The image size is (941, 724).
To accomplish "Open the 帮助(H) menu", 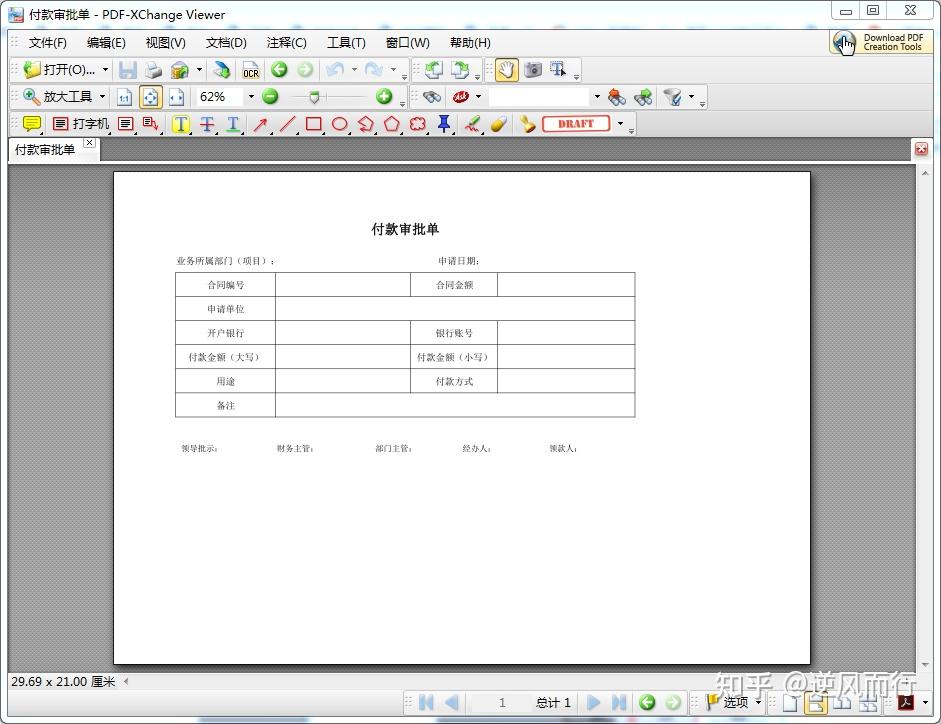I will tap(470, 43).
